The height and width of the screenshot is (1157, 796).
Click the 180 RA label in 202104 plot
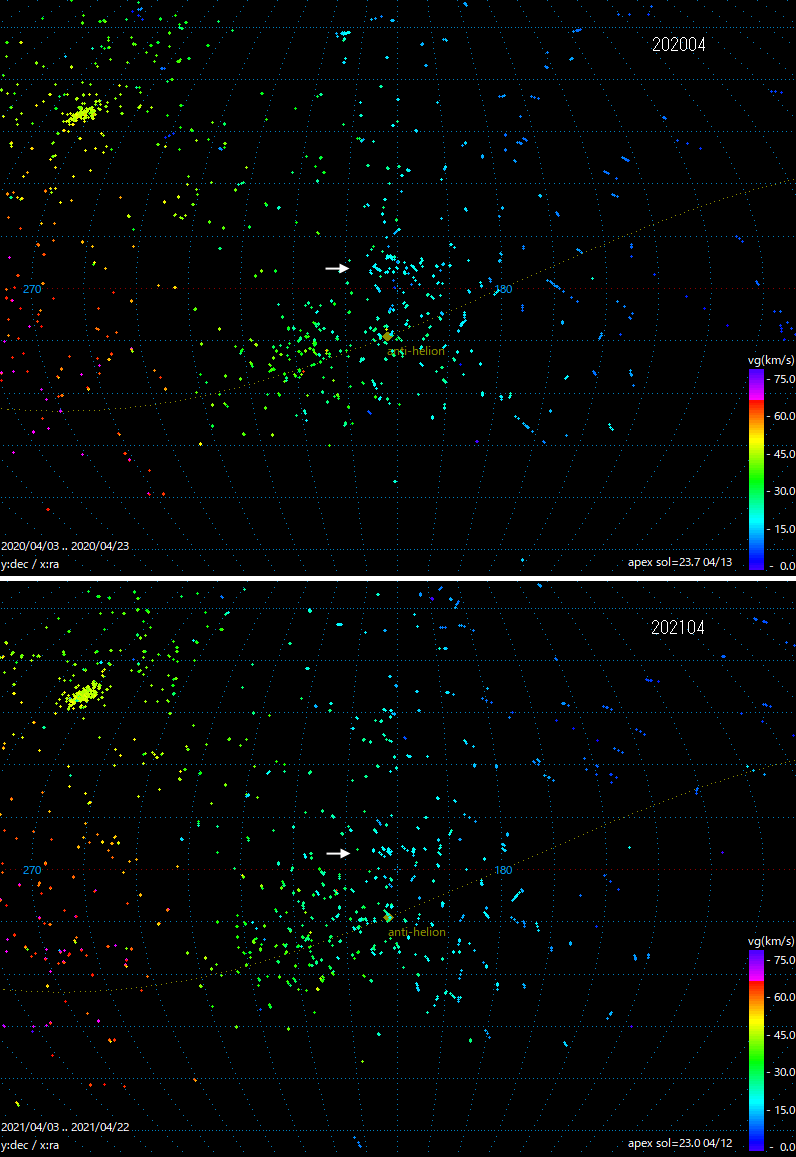coord(503,870)
